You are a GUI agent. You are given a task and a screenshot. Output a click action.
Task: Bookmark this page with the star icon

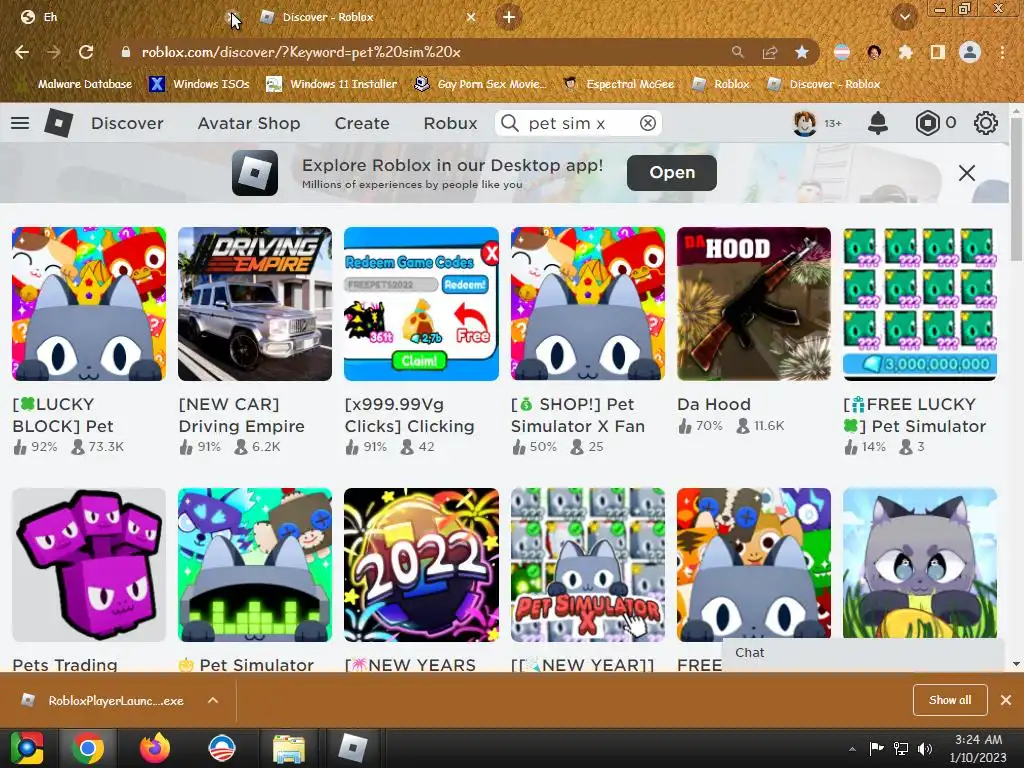(x=802, y=52)
